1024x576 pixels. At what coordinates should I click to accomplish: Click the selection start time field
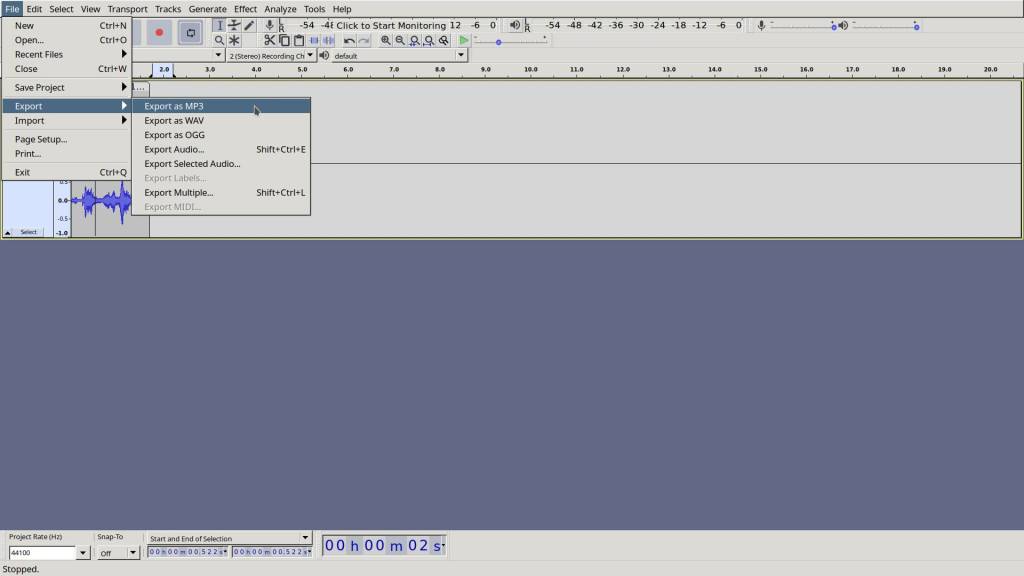(x=188, y=552)
